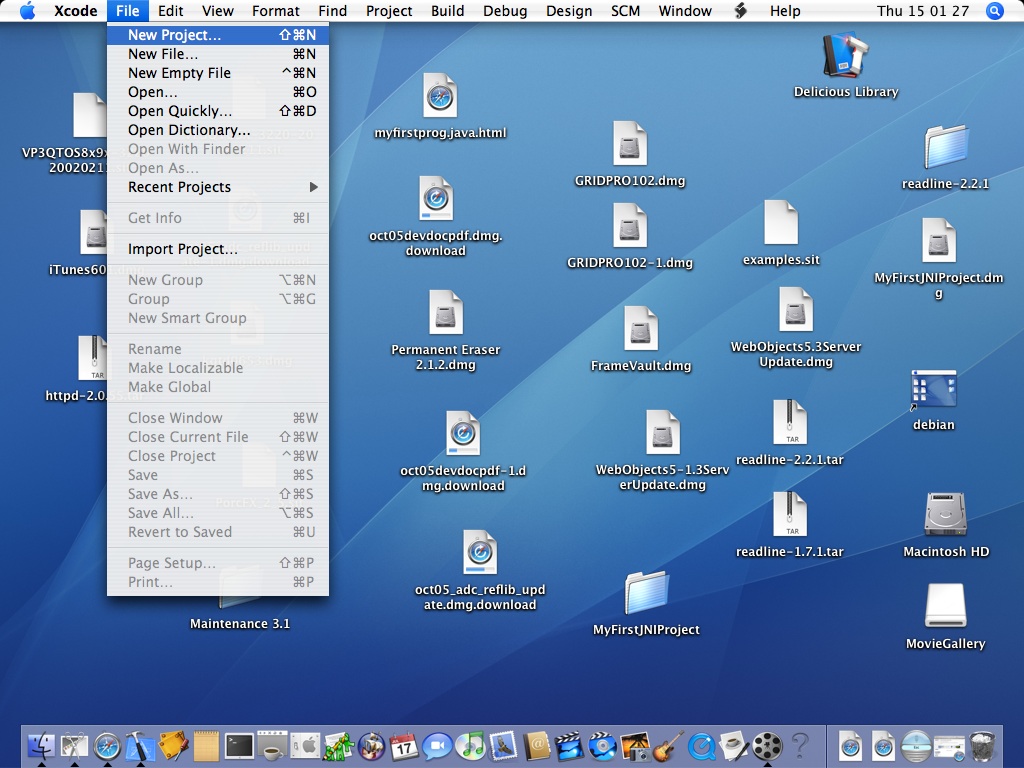Viewport: 1024px width, 768px height.
Task: Open the Trash in the Dock
Action: tap(983, 745)
